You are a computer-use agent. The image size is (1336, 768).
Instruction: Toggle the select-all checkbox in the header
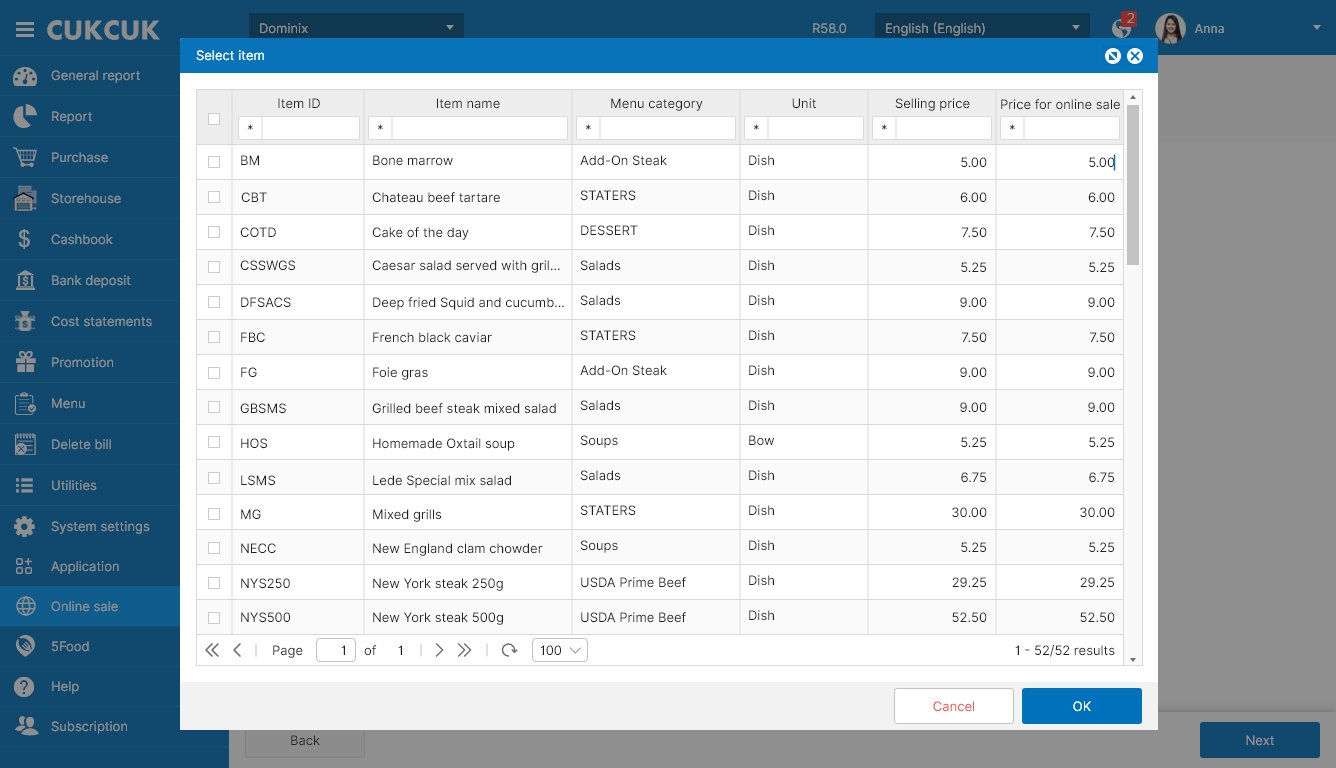[x=214, y=119]
